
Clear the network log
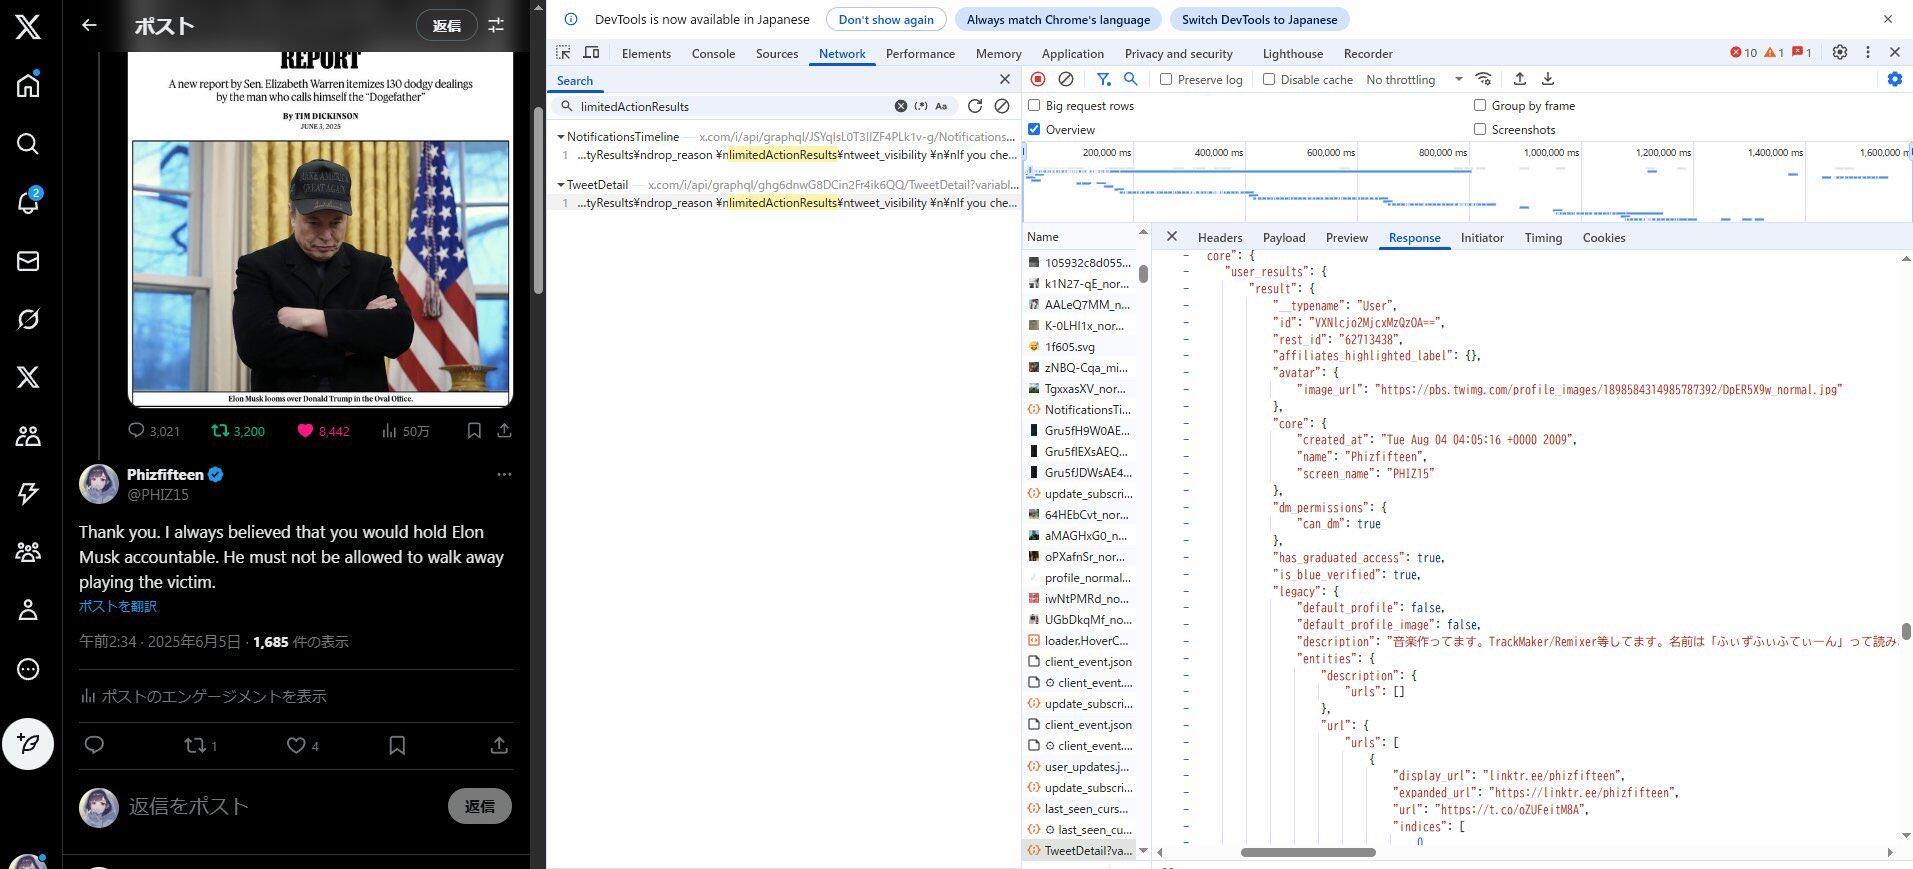click(x=1066, y=79)
